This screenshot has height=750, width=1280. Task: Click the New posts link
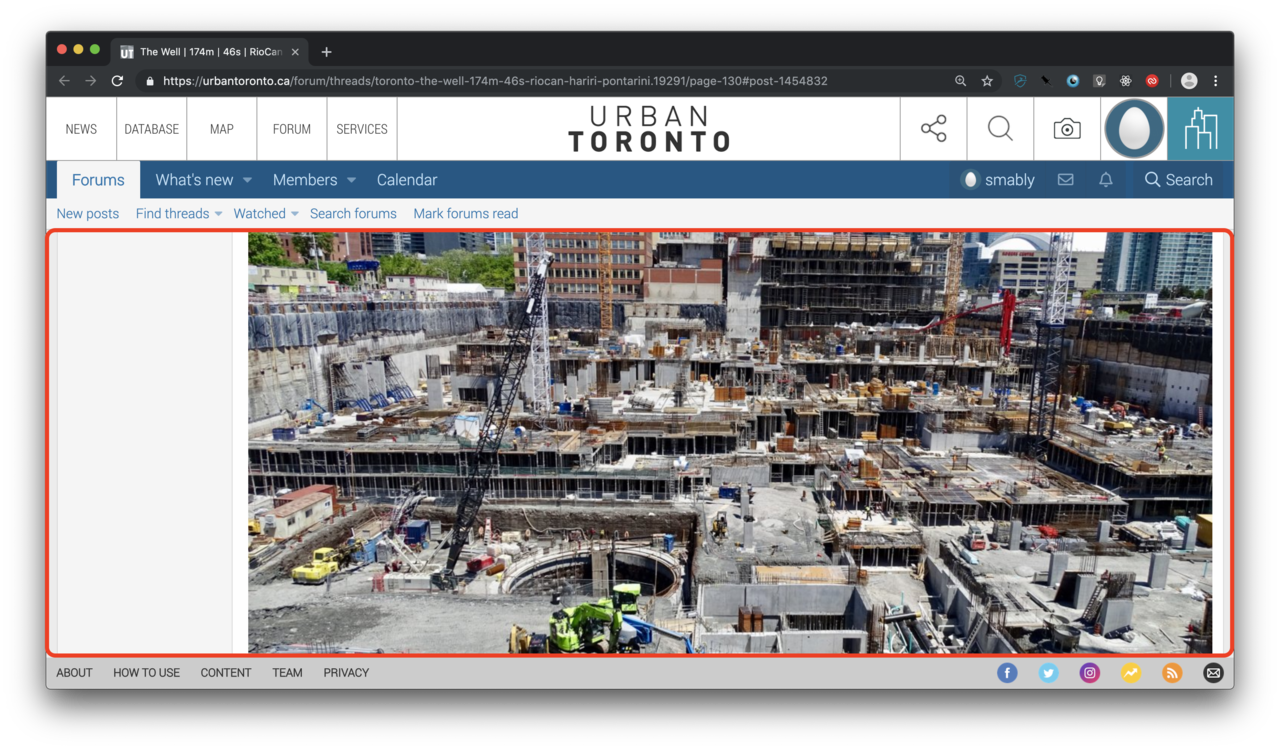pyautogui.click(x=87, y=214)
